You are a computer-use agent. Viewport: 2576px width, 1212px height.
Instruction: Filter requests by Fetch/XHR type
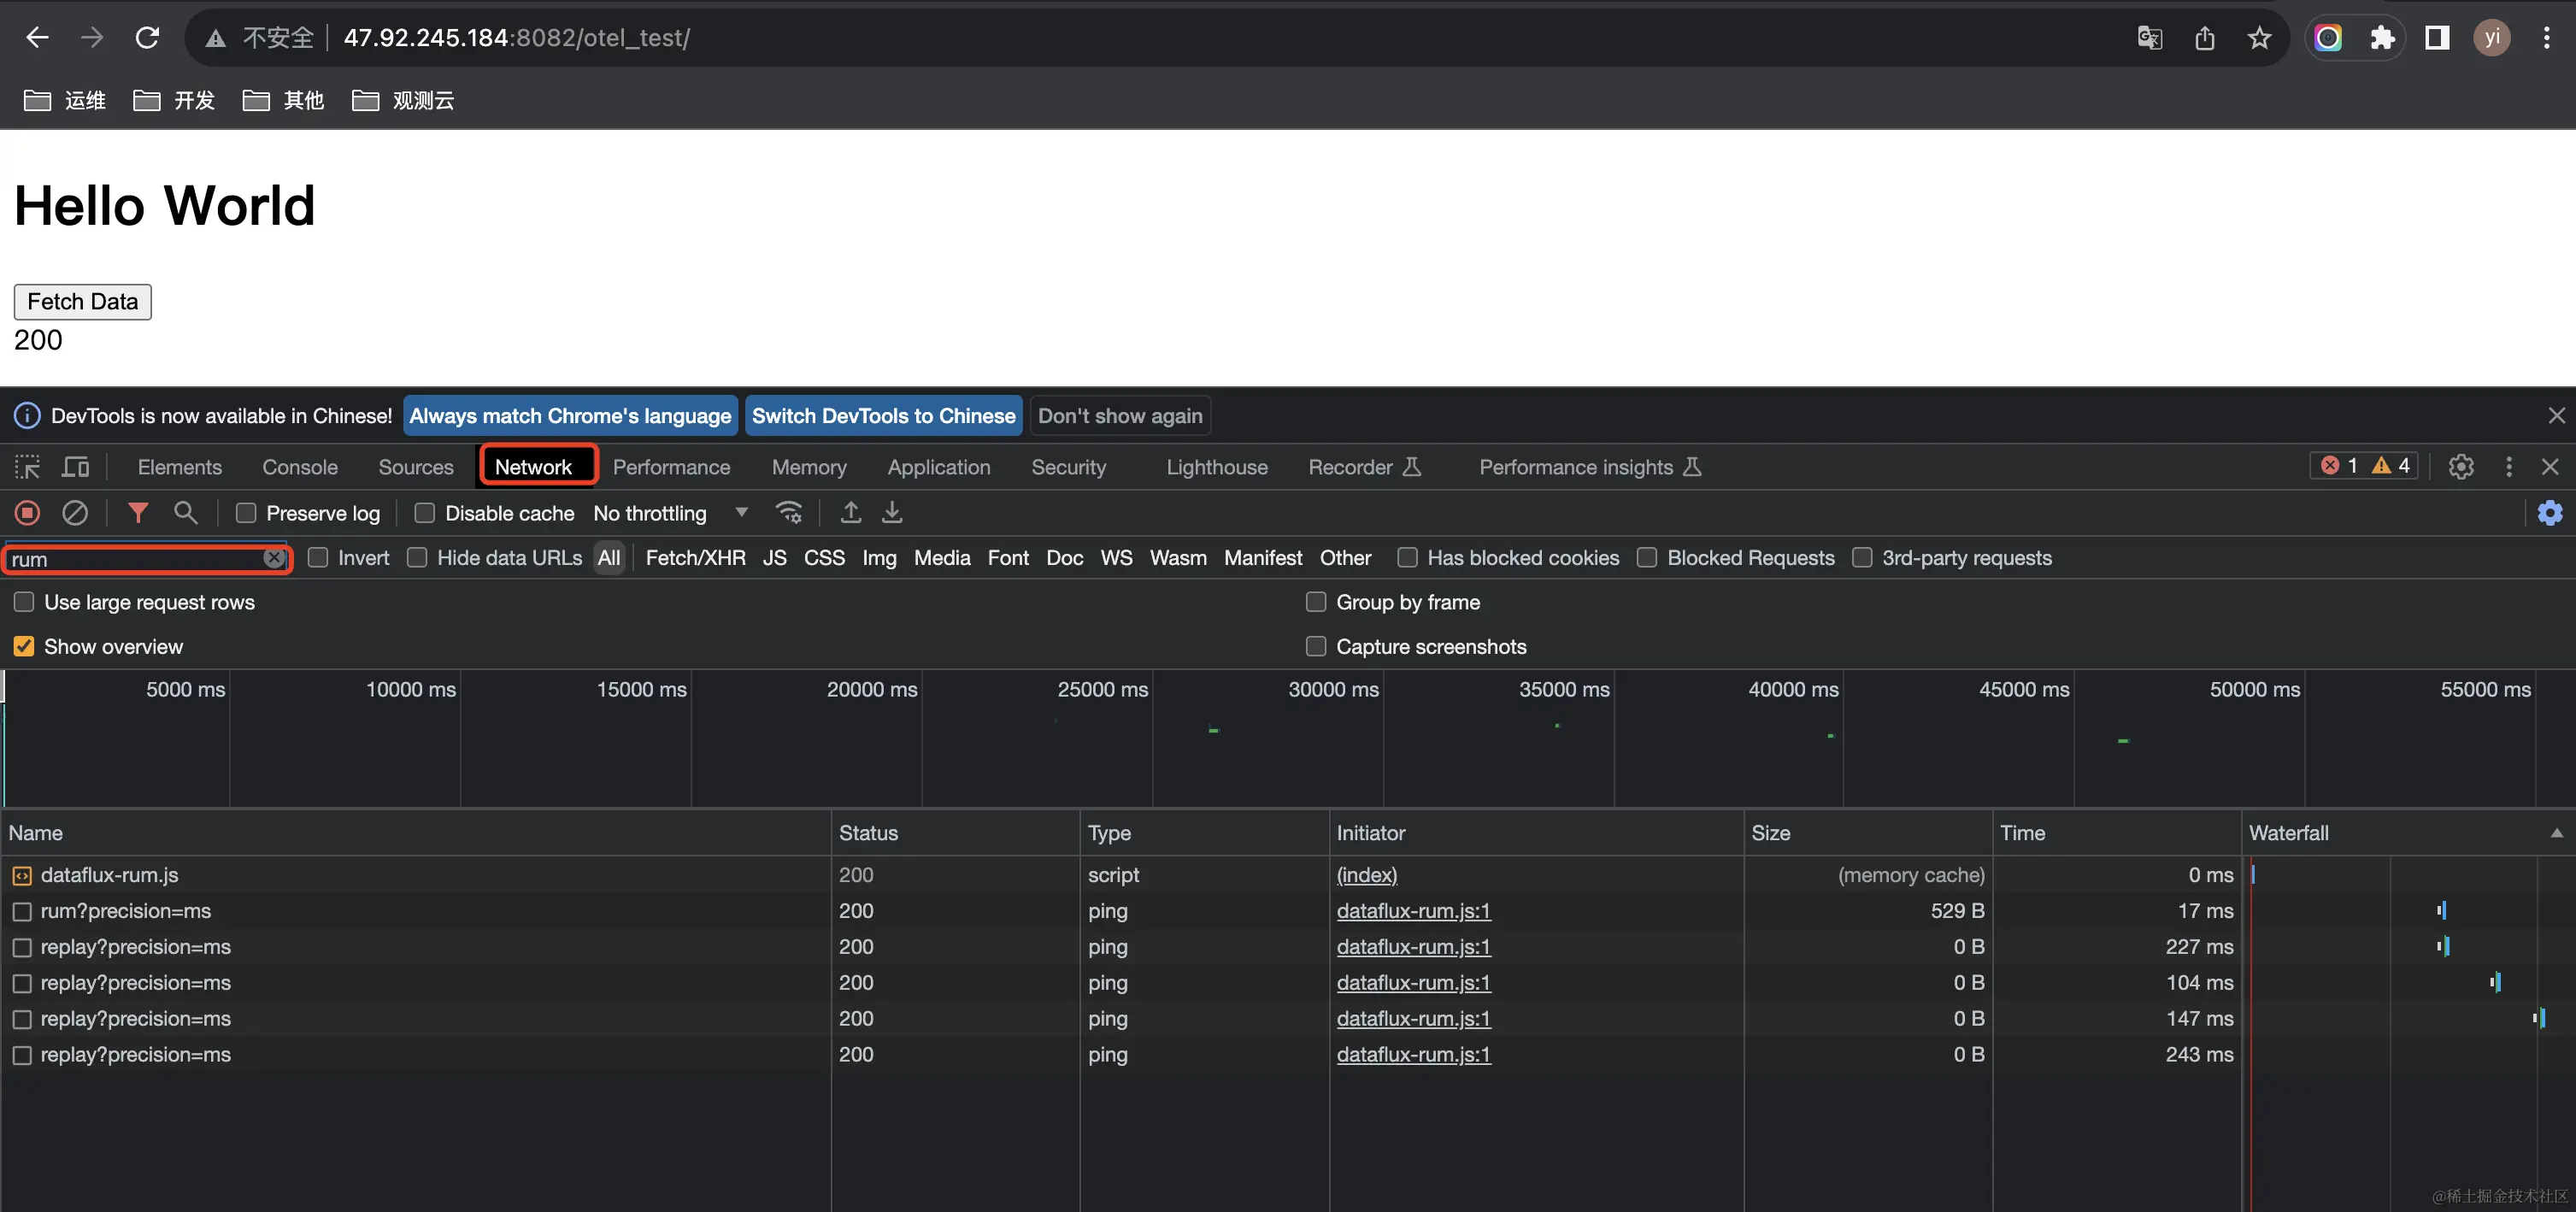pyautogui.click(x=696, y=558)
